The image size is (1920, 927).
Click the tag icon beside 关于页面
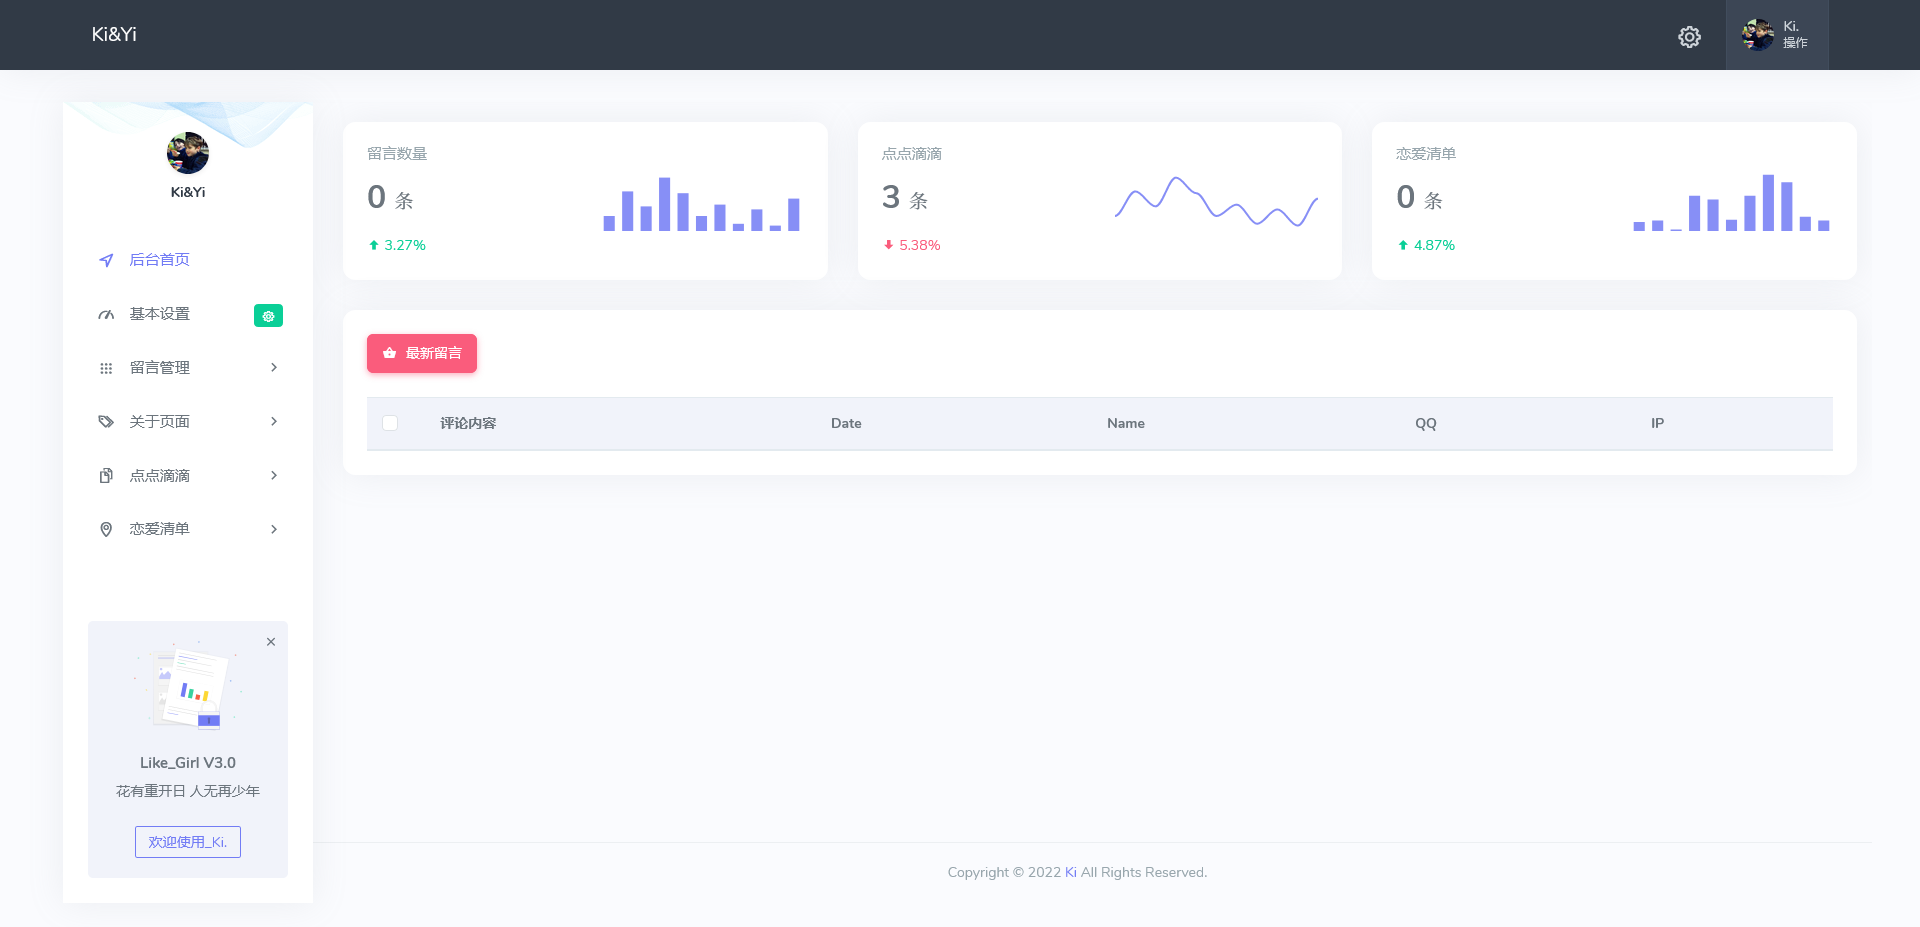[106, 422]
